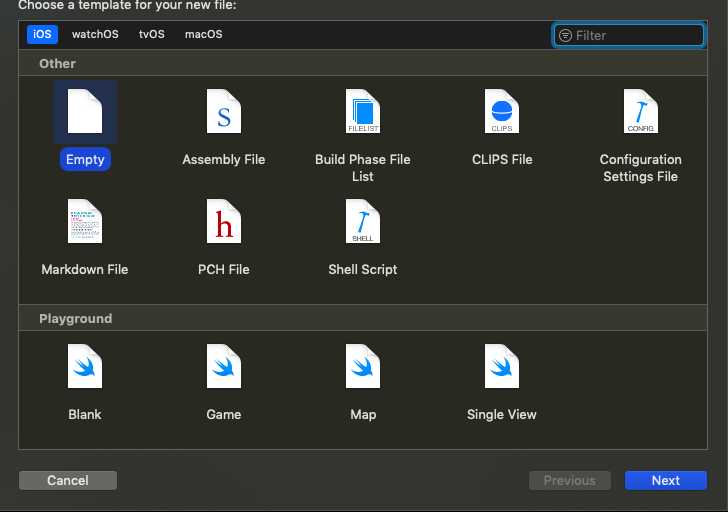Image resolution: width=728 pixels, height=512 pixels.
Task: Show the macOS platform tab
Action: pyautogui.click(x=204, y=34)
